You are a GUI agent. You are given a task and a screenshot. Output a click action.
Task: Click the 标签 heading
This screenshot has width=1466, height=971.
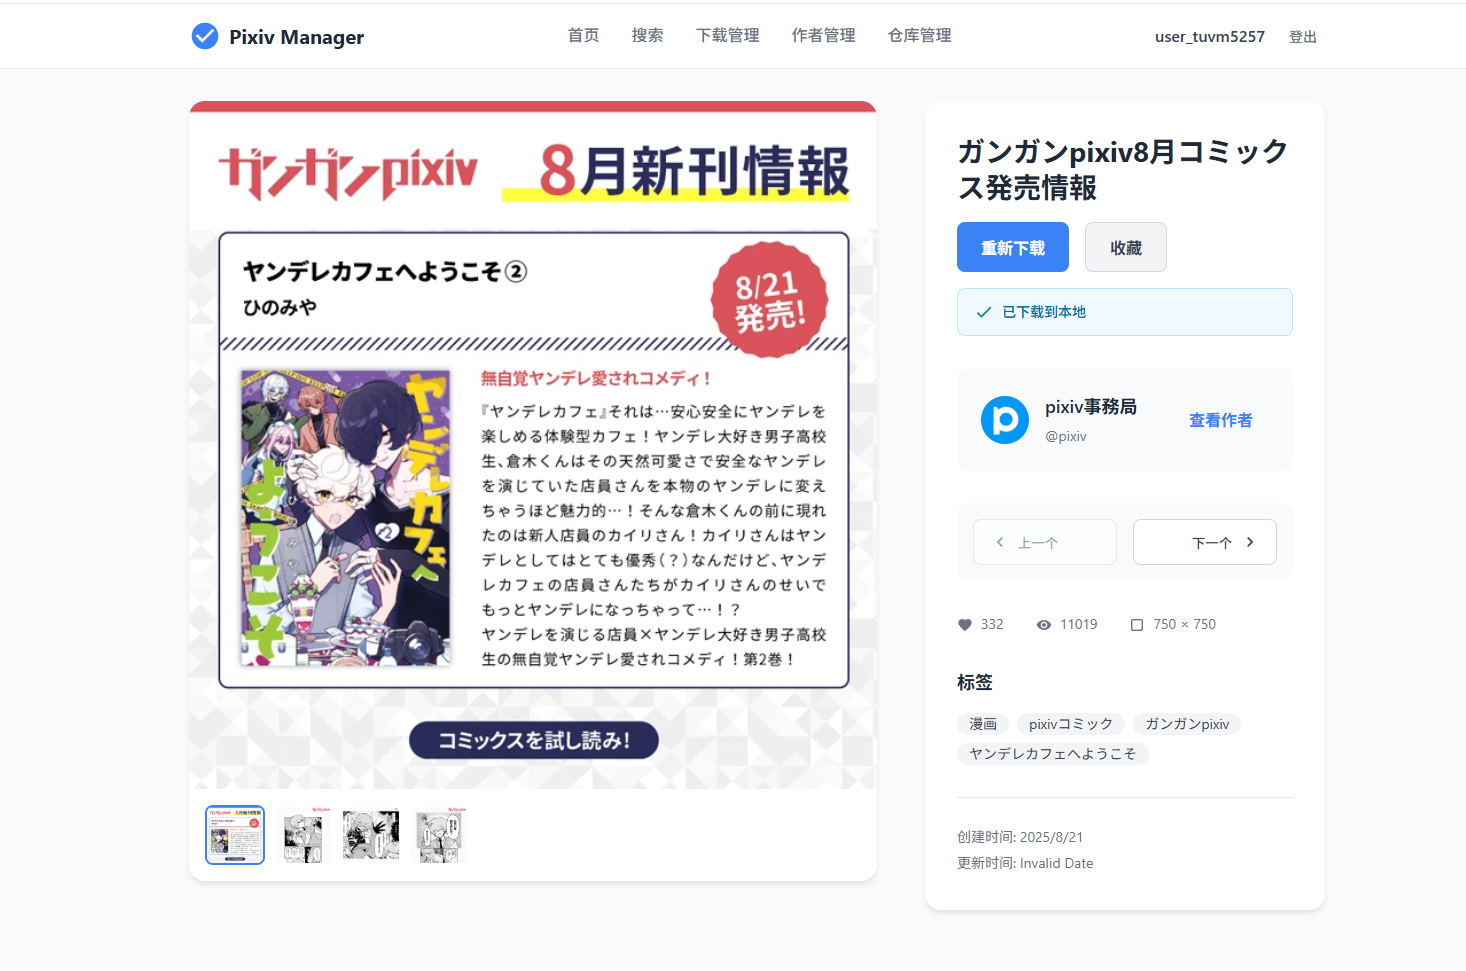point(975,682)
